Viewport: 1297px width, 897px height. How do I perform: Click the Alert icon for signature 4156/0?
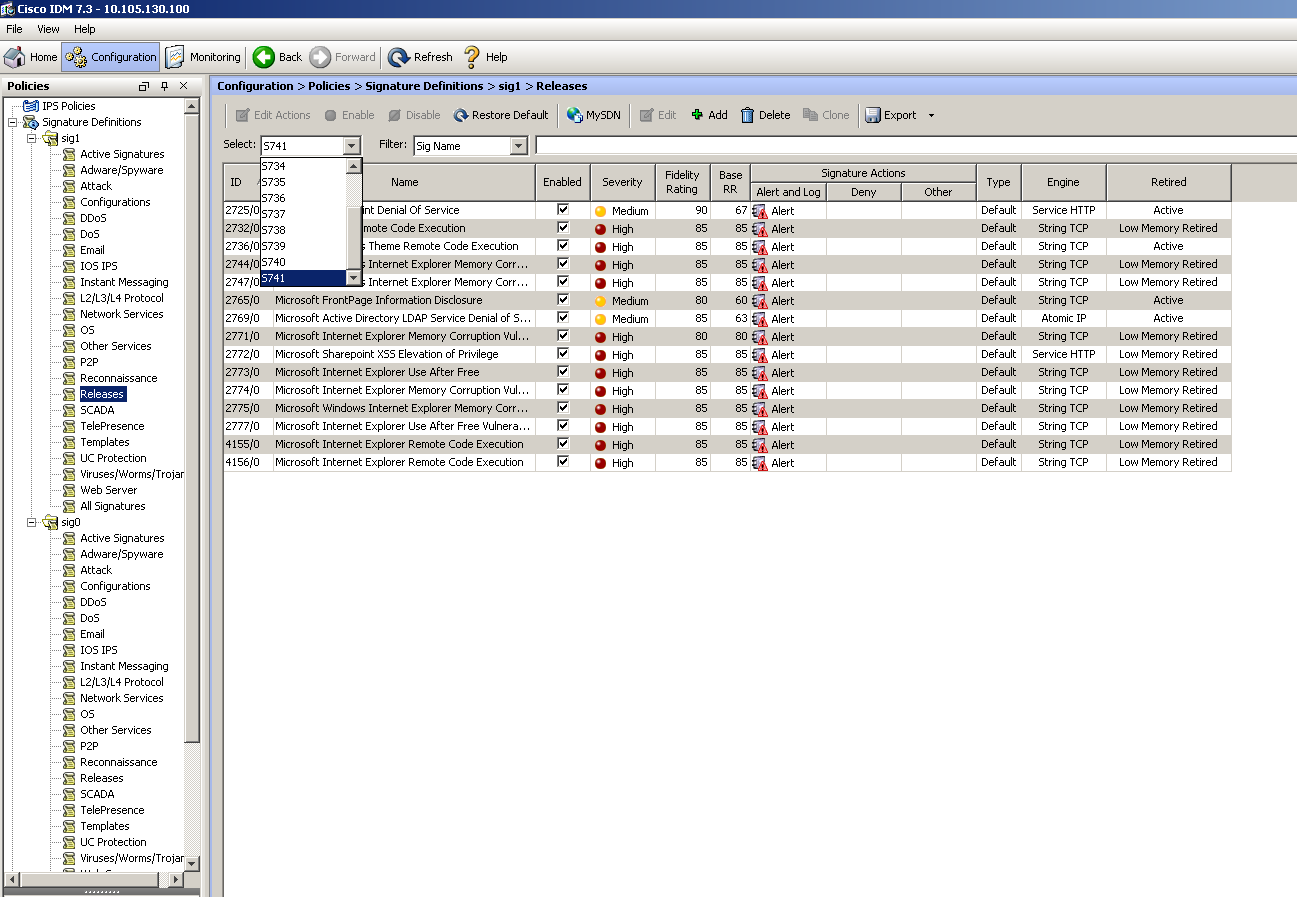pos(759,463)
